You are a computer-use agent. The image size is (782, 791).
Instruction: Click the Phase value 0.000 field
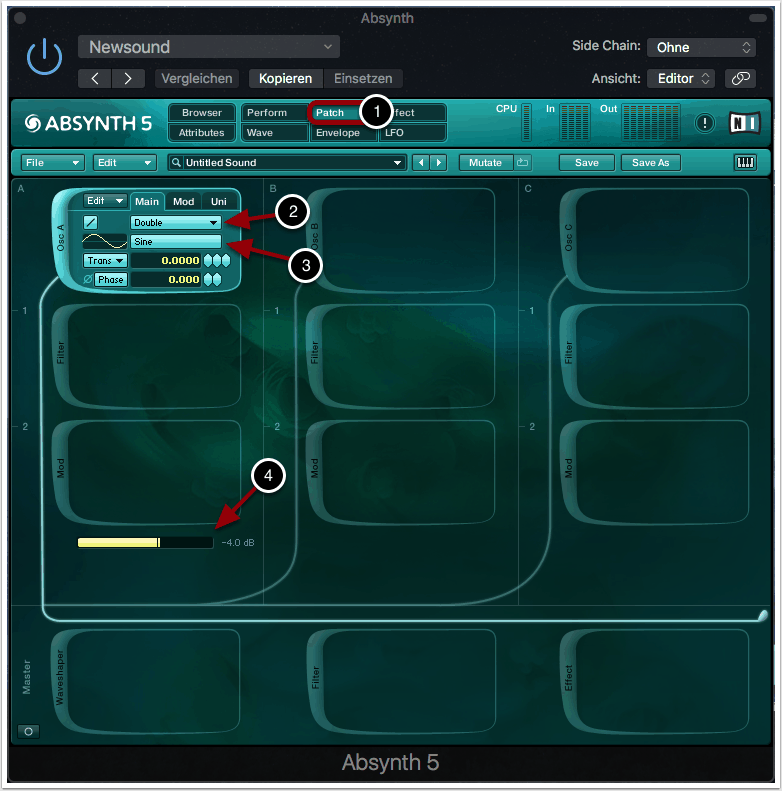(x=166, y=279)
